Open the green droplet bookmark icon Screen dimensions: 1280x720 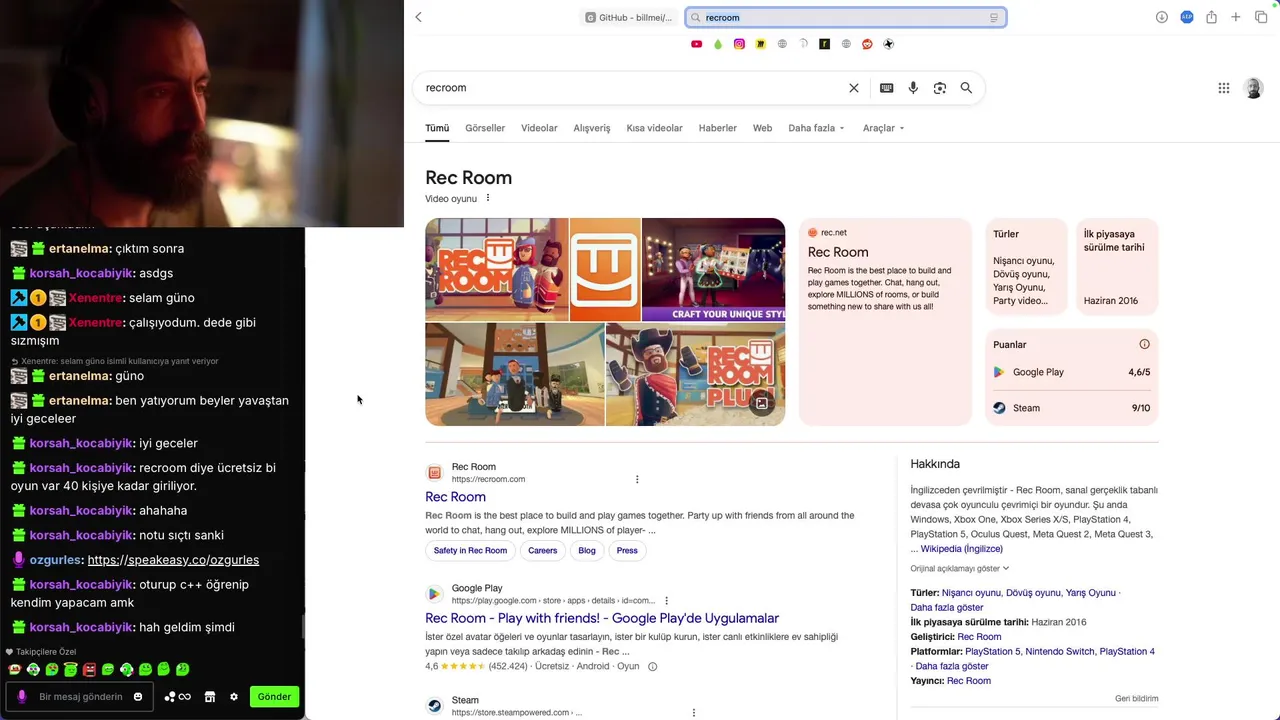coord(718,44)
